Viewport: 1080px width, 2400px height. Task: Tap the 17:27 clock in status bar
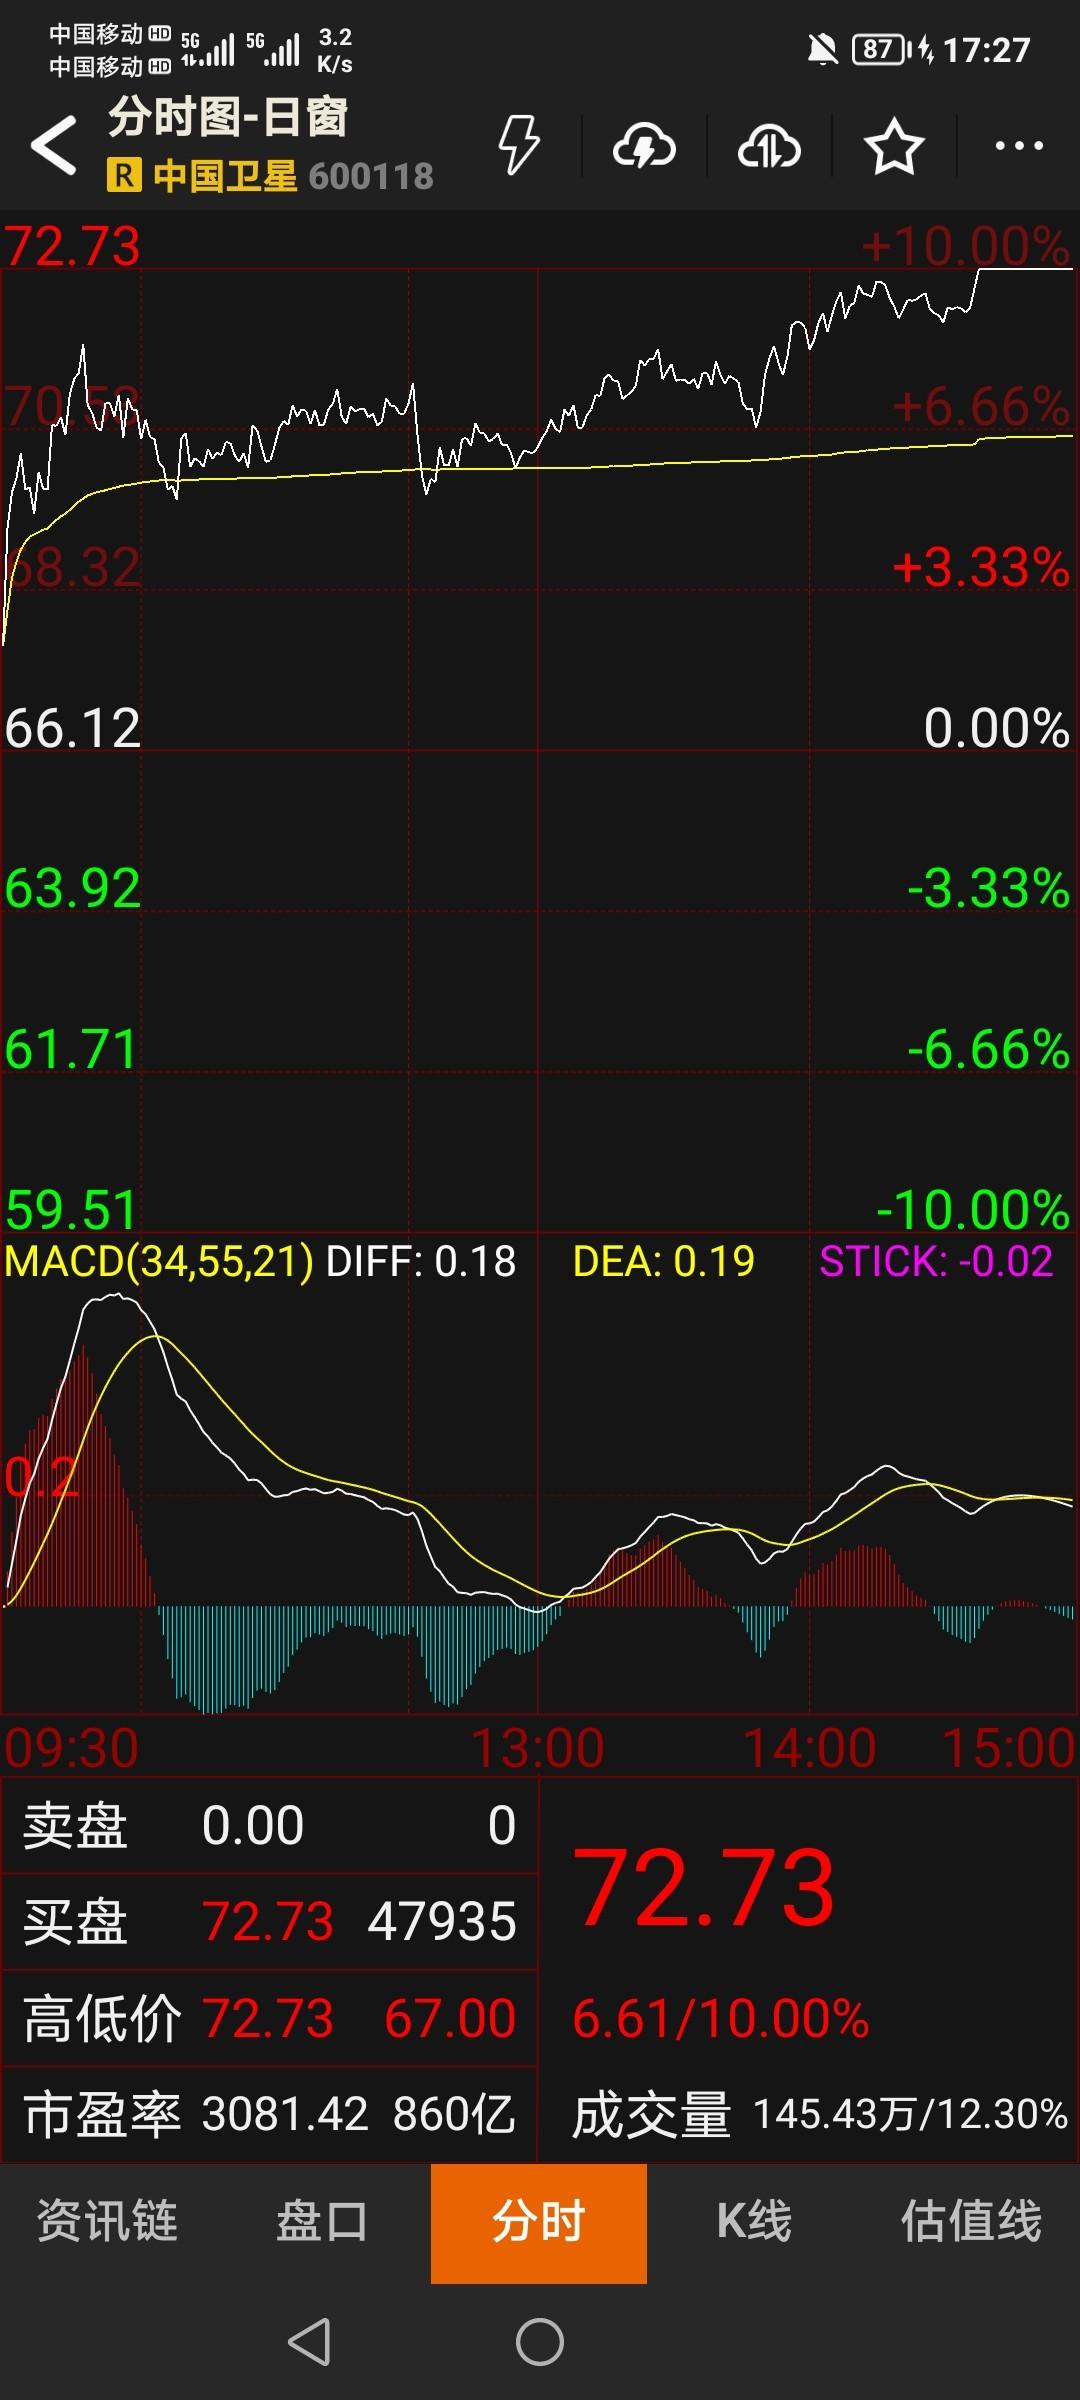986,50
